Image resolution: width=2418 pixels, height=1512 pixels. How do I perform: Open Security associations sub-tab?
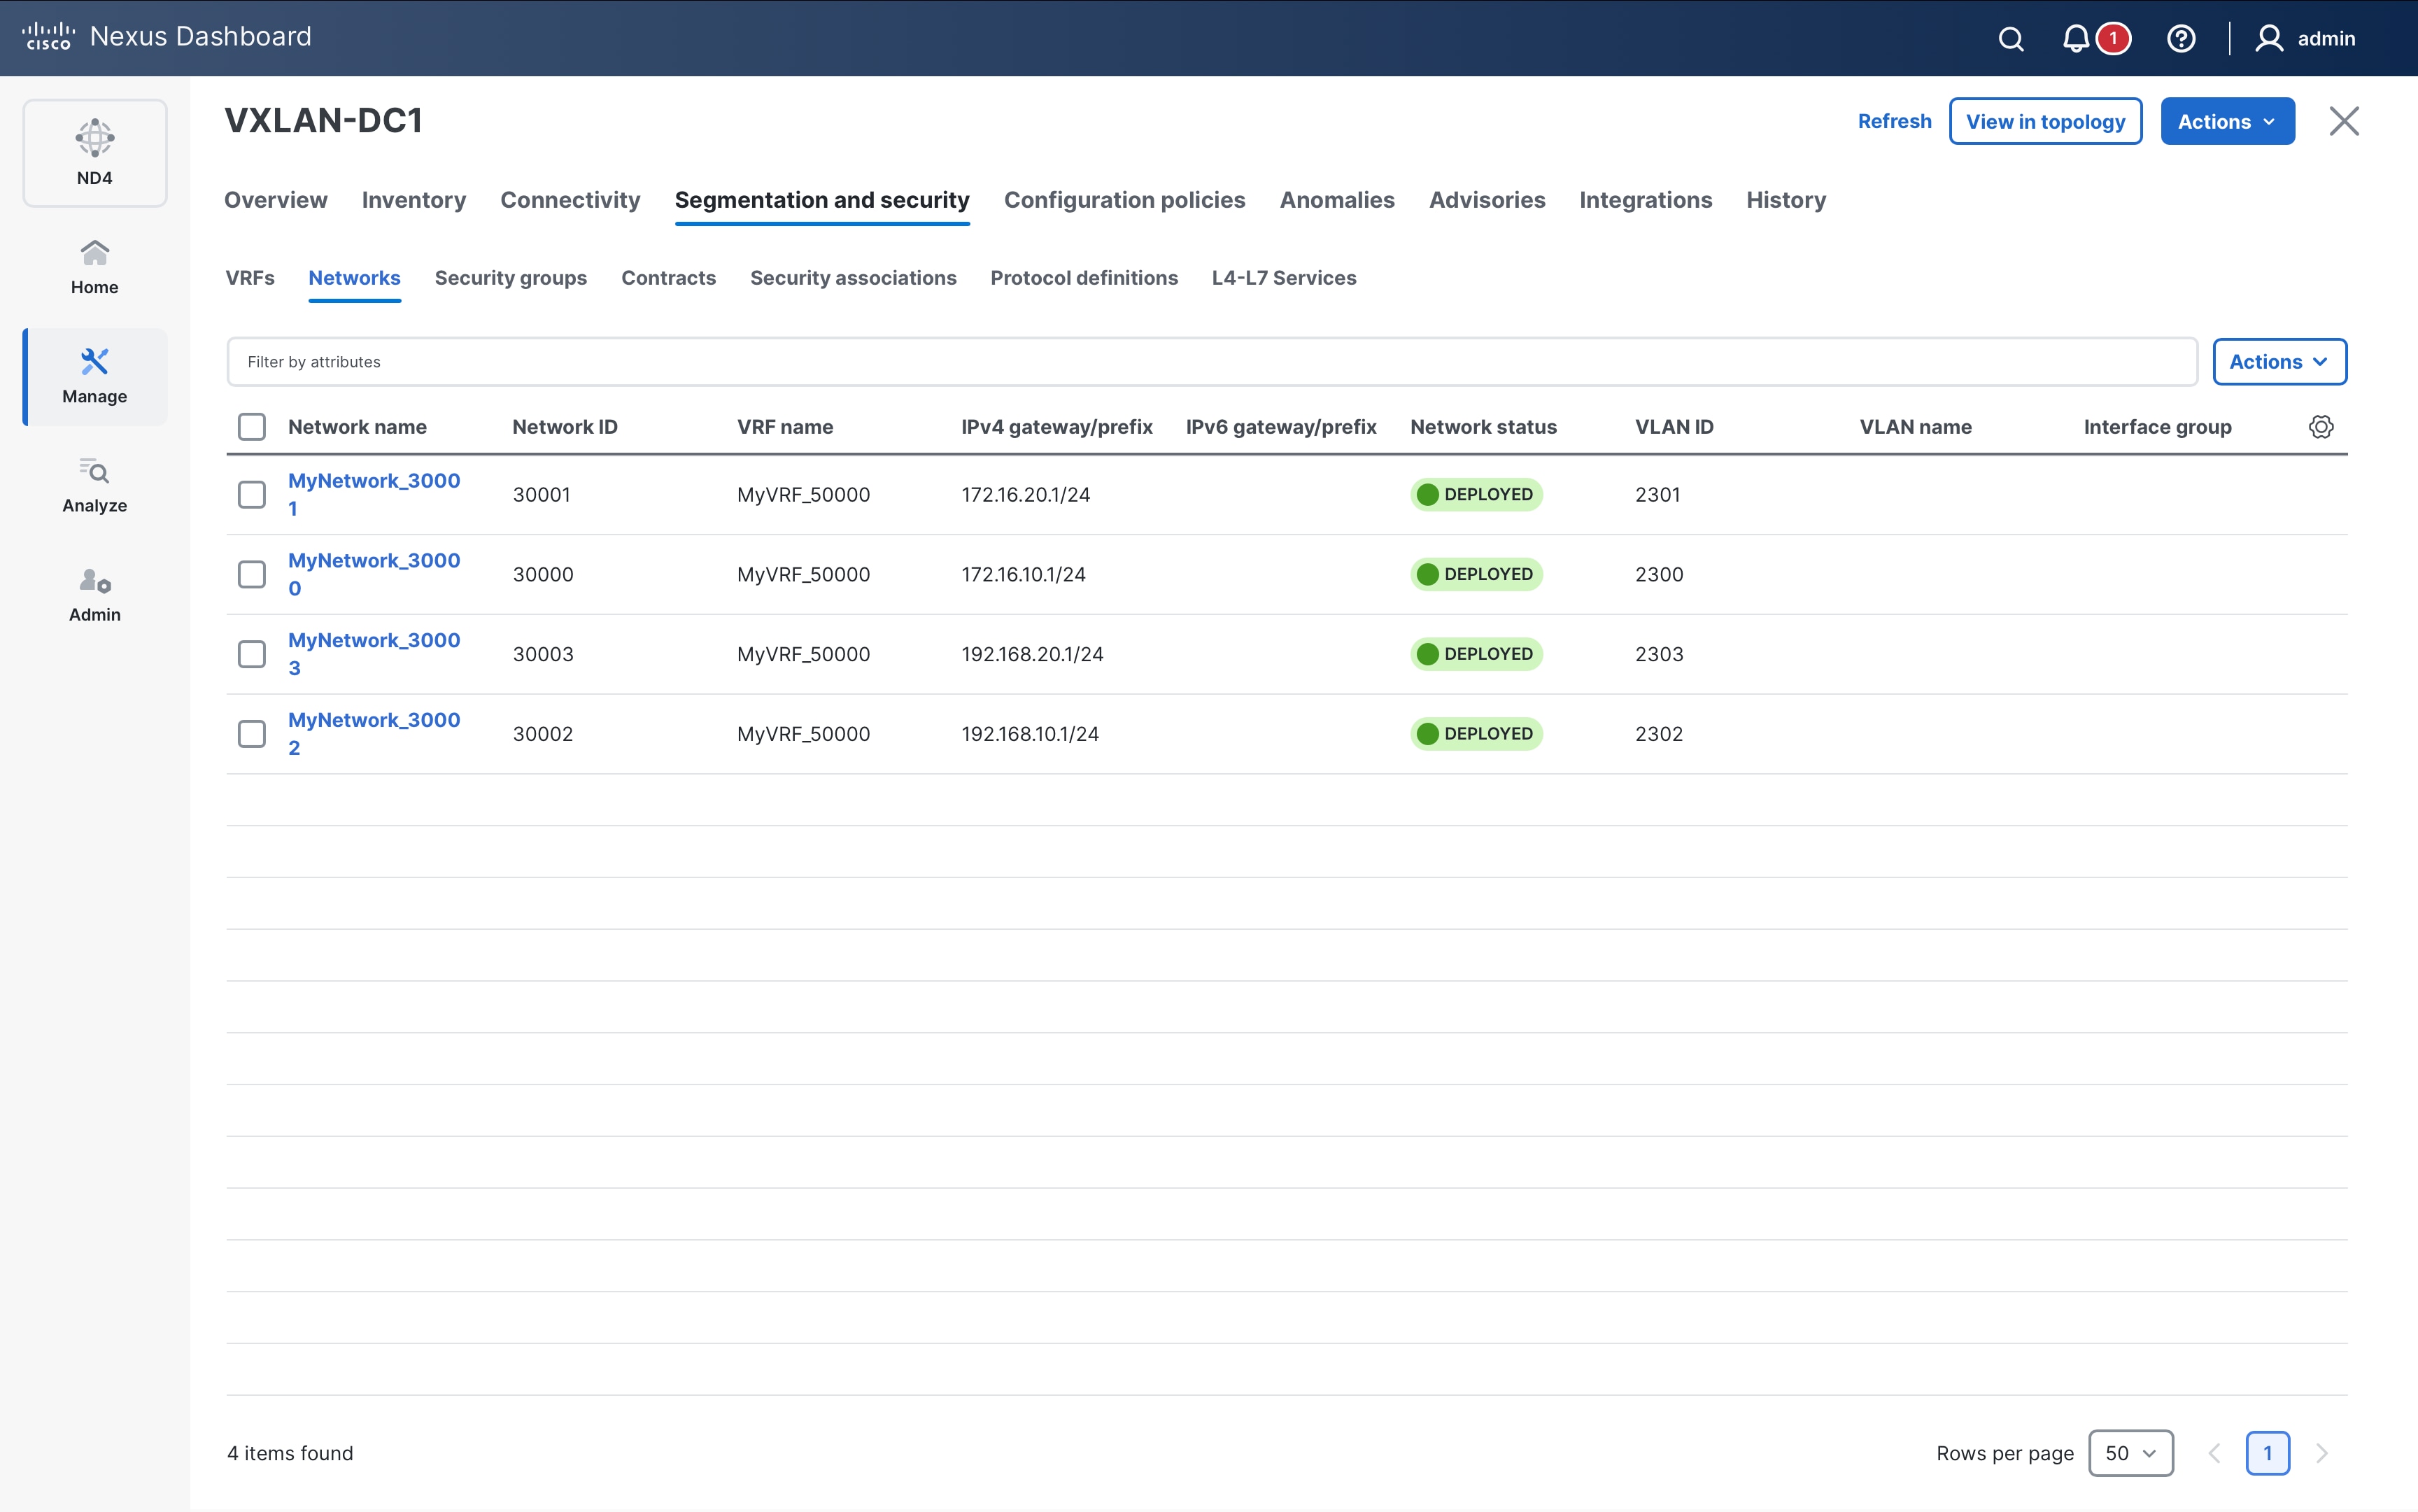click(853, 278)
